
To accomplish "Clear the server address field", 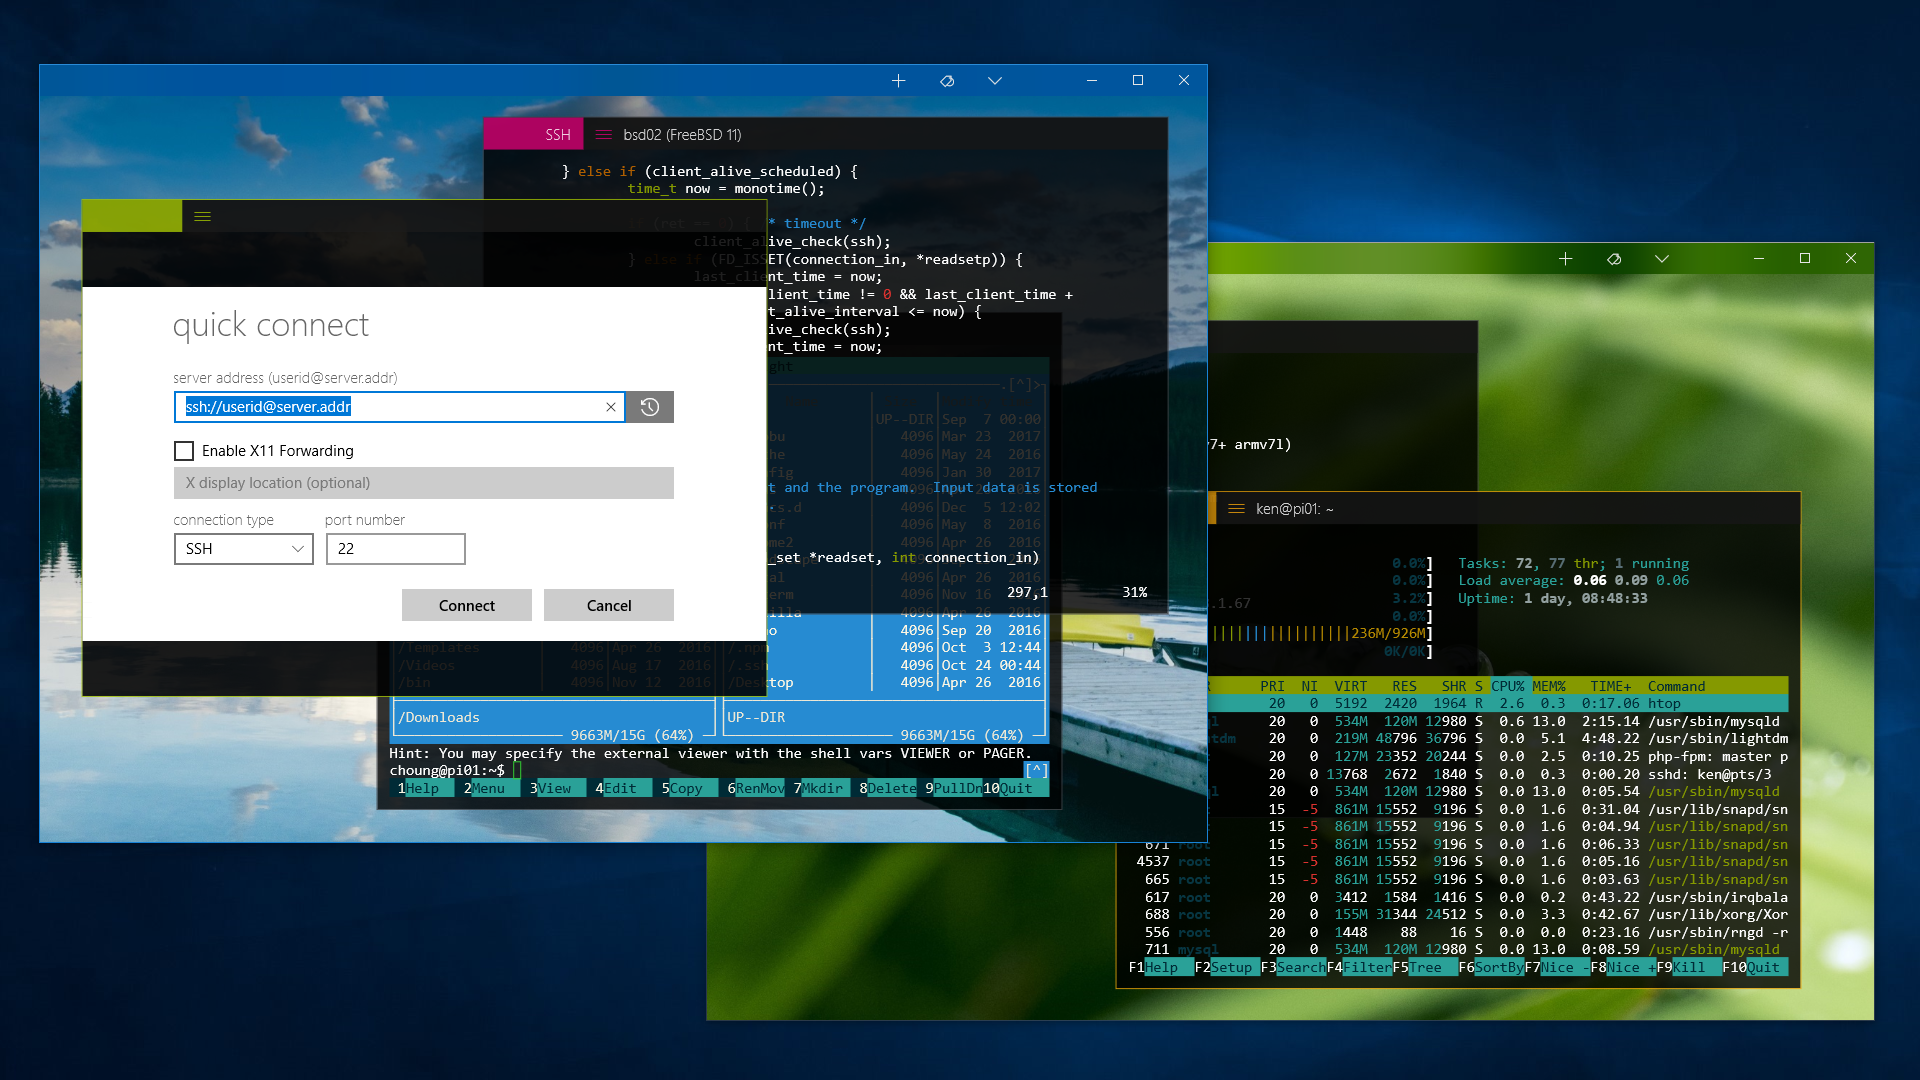I will click(611, 407).
